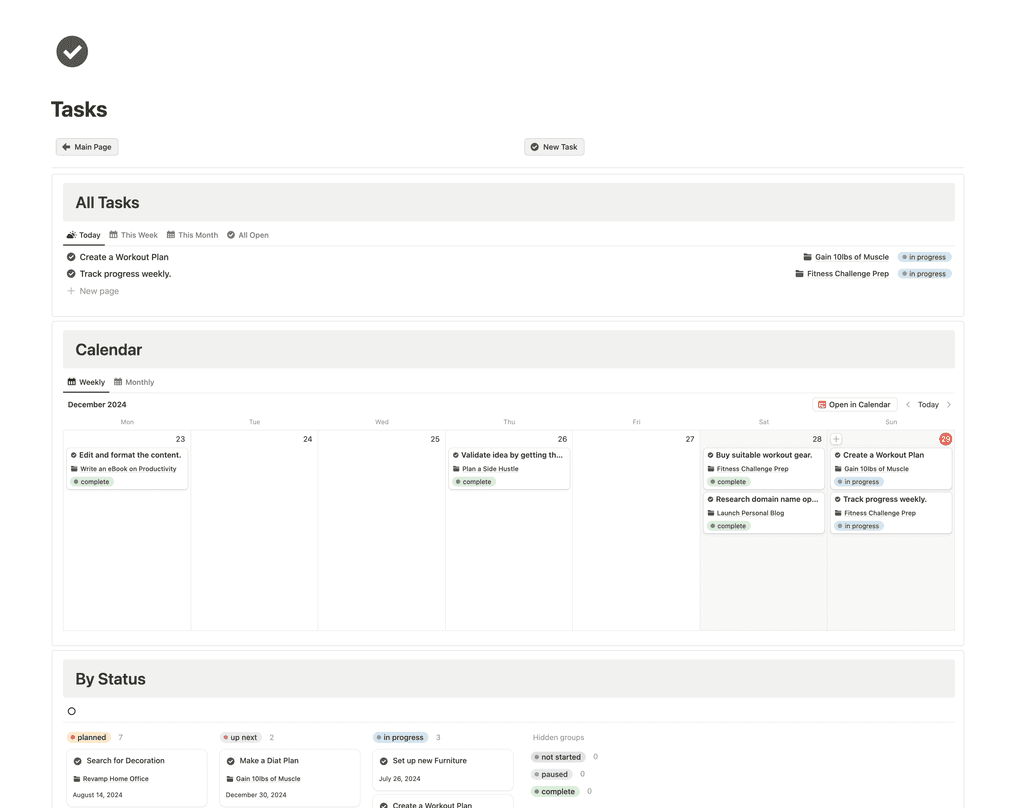Image resolution: width=1024 pixels, height=808 pixels.
Task: Click folder icon beside Gain 10lbs in All Tasks list
Action: (x=807, y=257)
